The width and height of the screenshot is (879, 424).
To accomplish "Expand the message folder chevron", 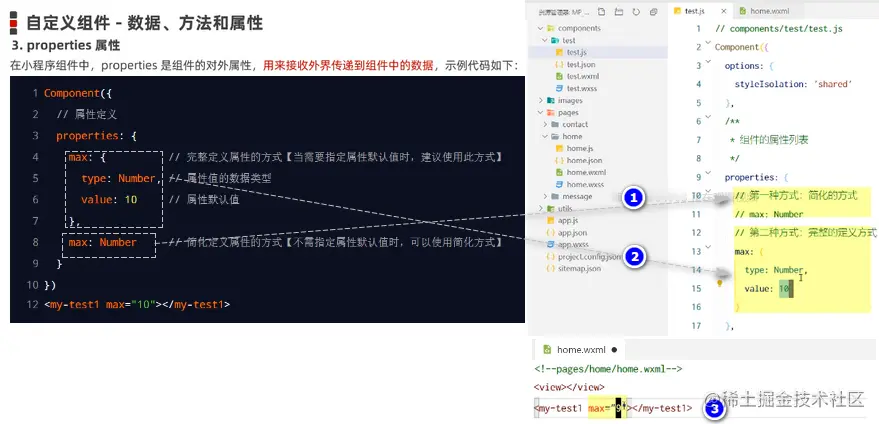I will point(545,196).
